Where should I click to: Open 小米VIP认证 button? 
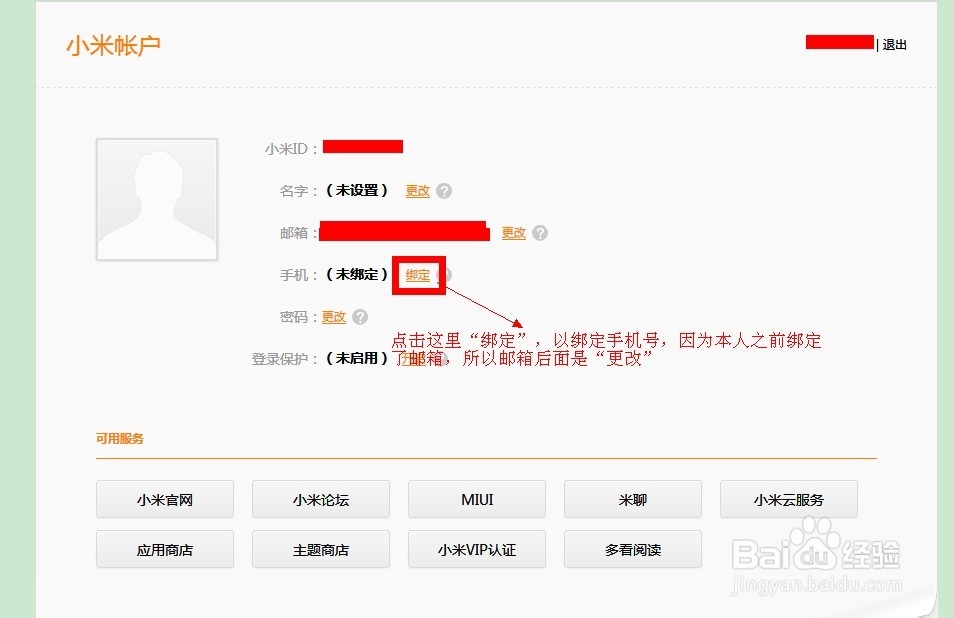[477, 549]
